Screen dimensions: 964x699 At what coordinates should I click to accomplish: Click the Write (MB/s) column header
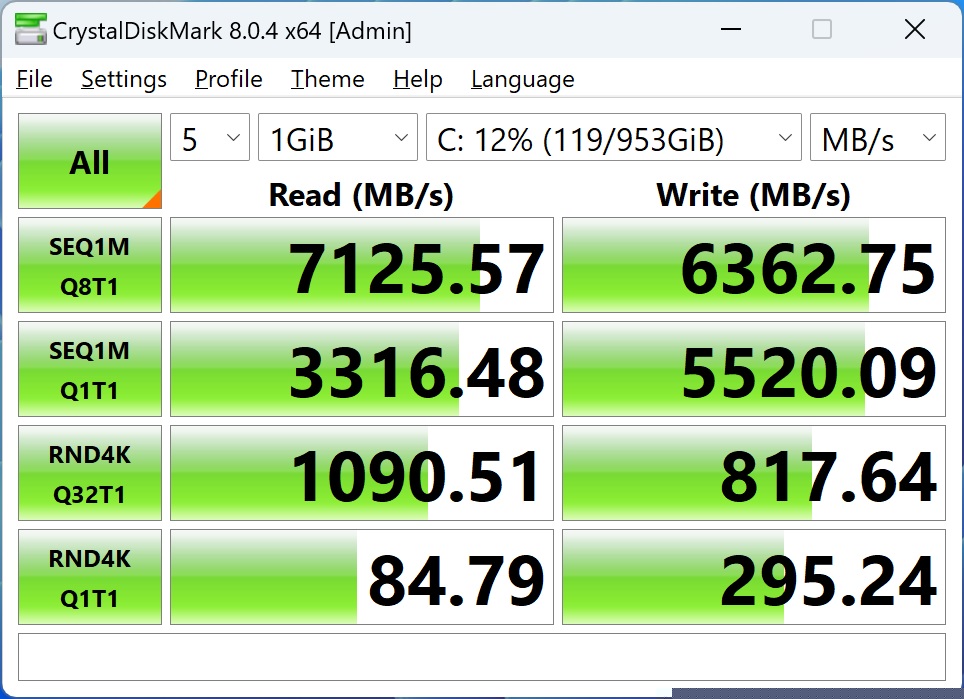[754, 195]
